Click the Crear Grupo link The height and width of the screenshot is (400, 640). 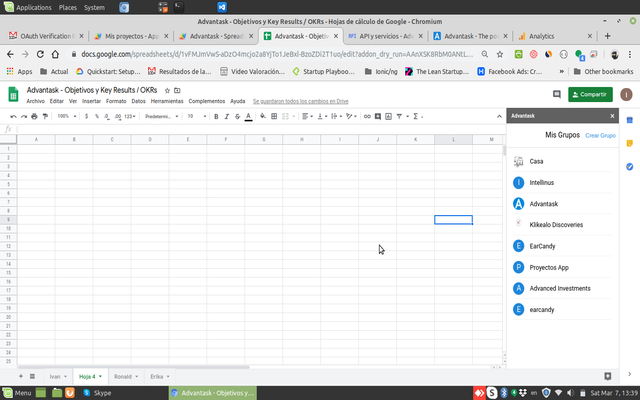click(x=600, y=136)
